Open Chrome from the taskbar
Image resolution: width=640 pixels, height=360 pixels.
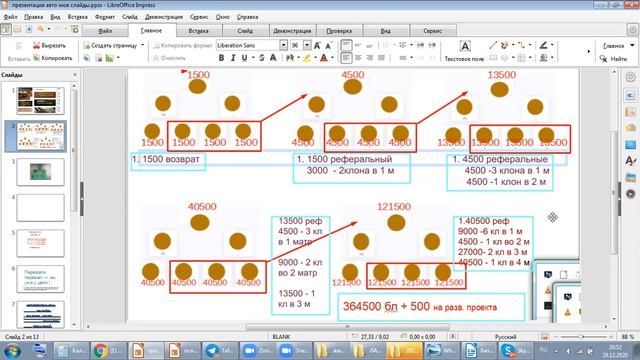click(108, 351)
